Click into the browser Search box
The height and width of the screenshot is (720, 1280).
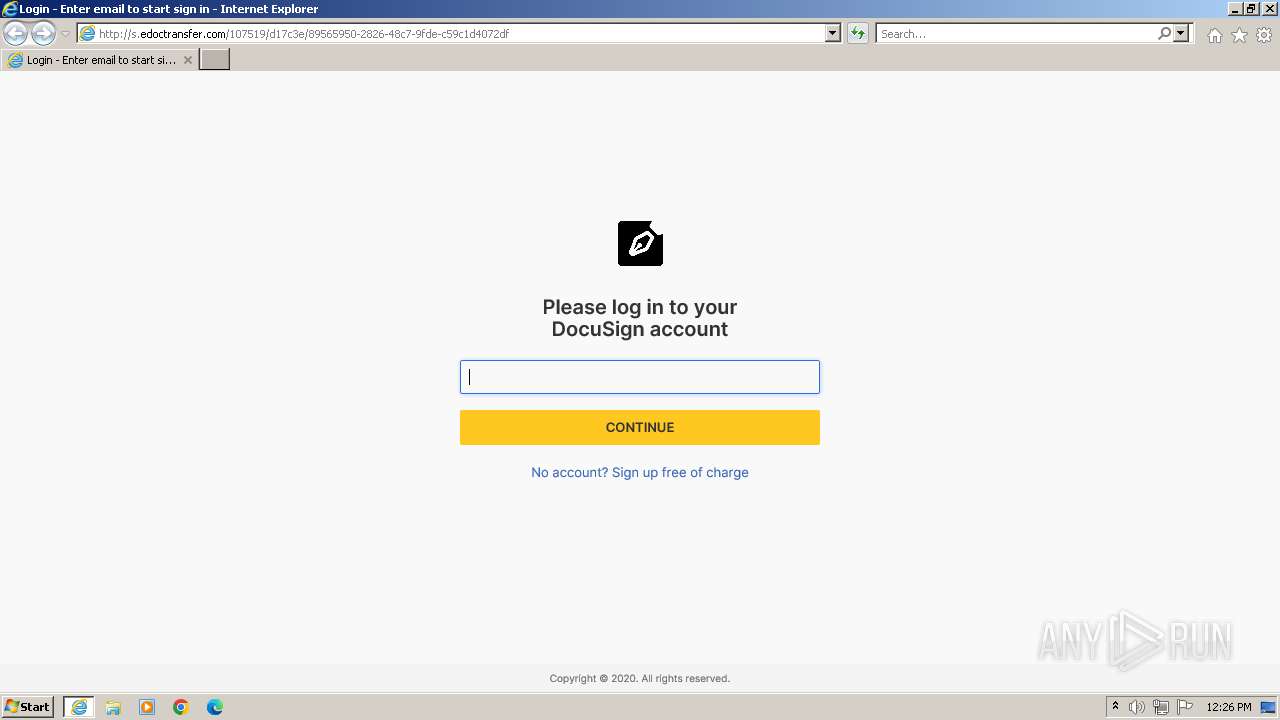(1015, 34)
